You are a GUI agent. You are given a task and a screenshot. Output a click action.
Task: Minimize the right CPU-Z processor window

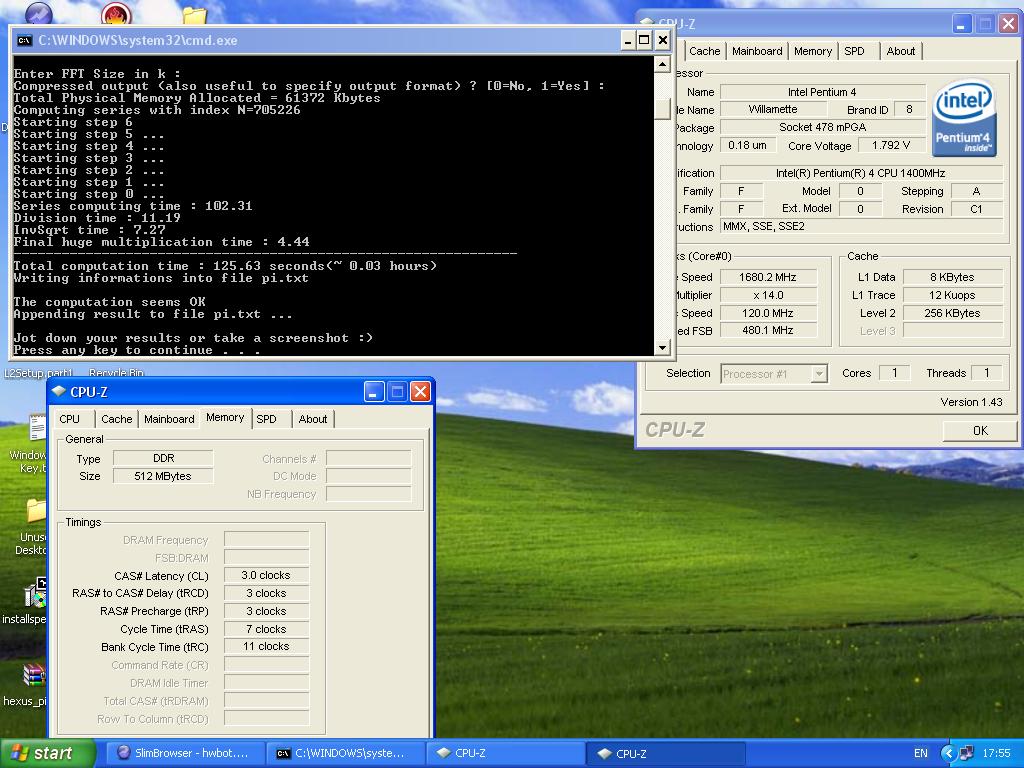(x=961, y=24)
